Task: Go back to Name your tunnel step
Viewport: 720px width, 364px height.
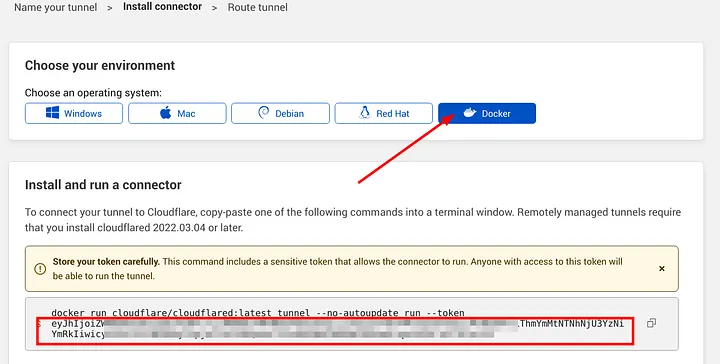Action: 56,7
